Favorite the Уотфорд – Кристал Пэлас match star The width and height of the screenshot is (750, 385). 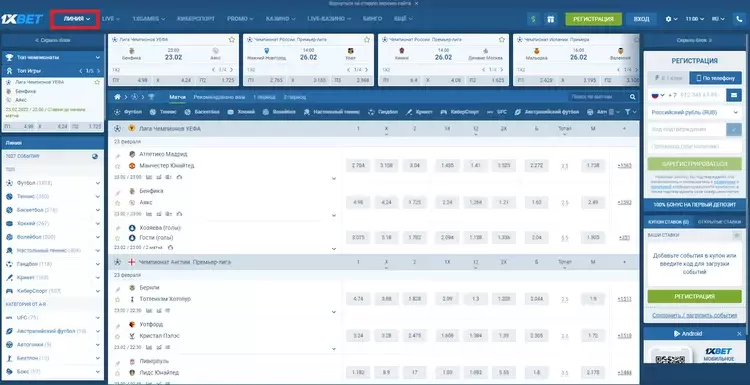[x=118, y=336]
